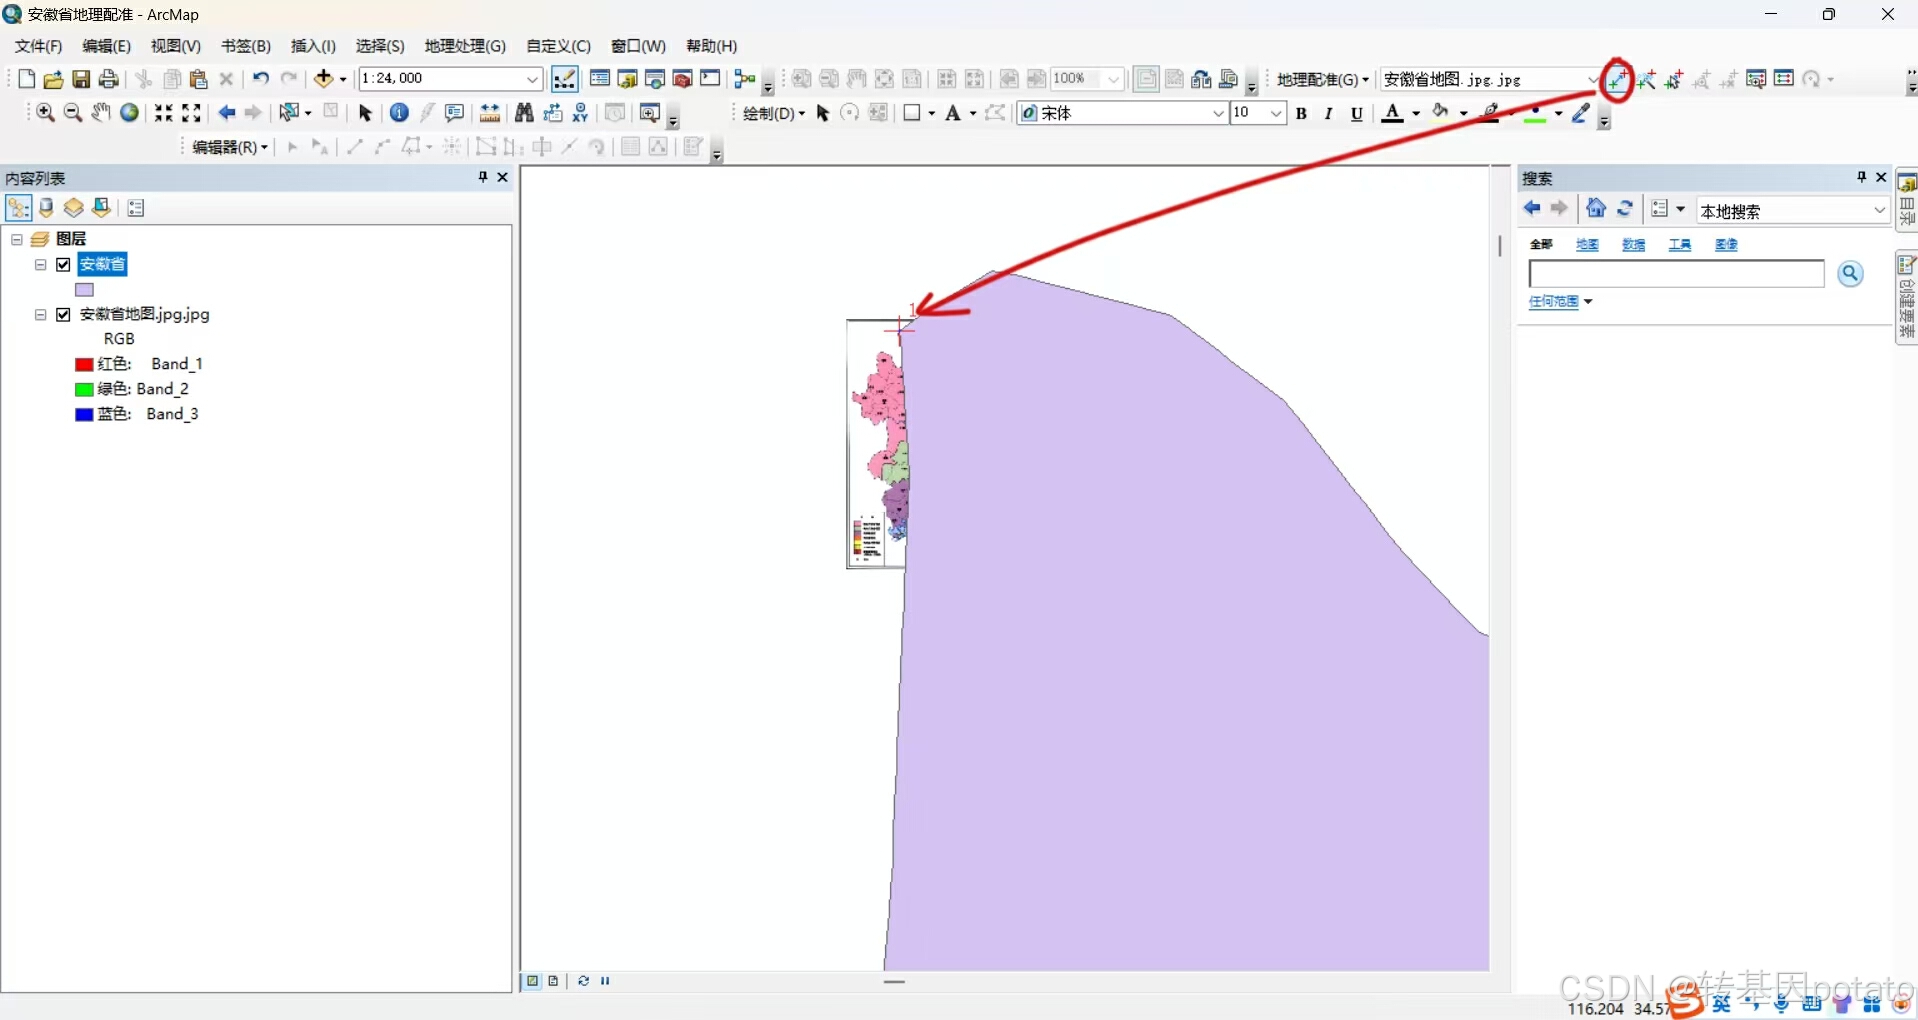Click List By Source icon in contents

[x=46, y=208]
